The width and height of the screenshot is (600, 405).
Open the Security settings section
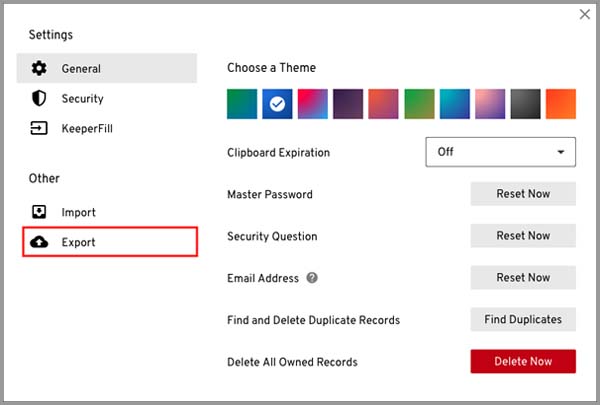[106, 98]
